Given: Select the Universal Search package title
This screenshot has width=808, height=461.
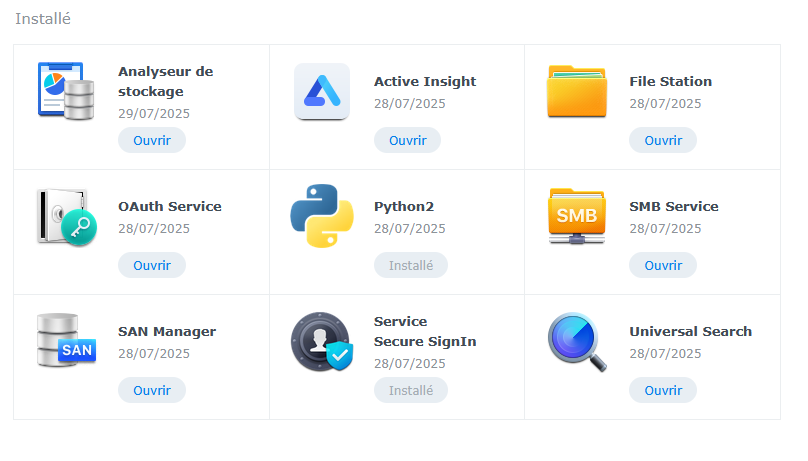Looking at the screenshot, I should pyautogui.click(x=691, y=331).
